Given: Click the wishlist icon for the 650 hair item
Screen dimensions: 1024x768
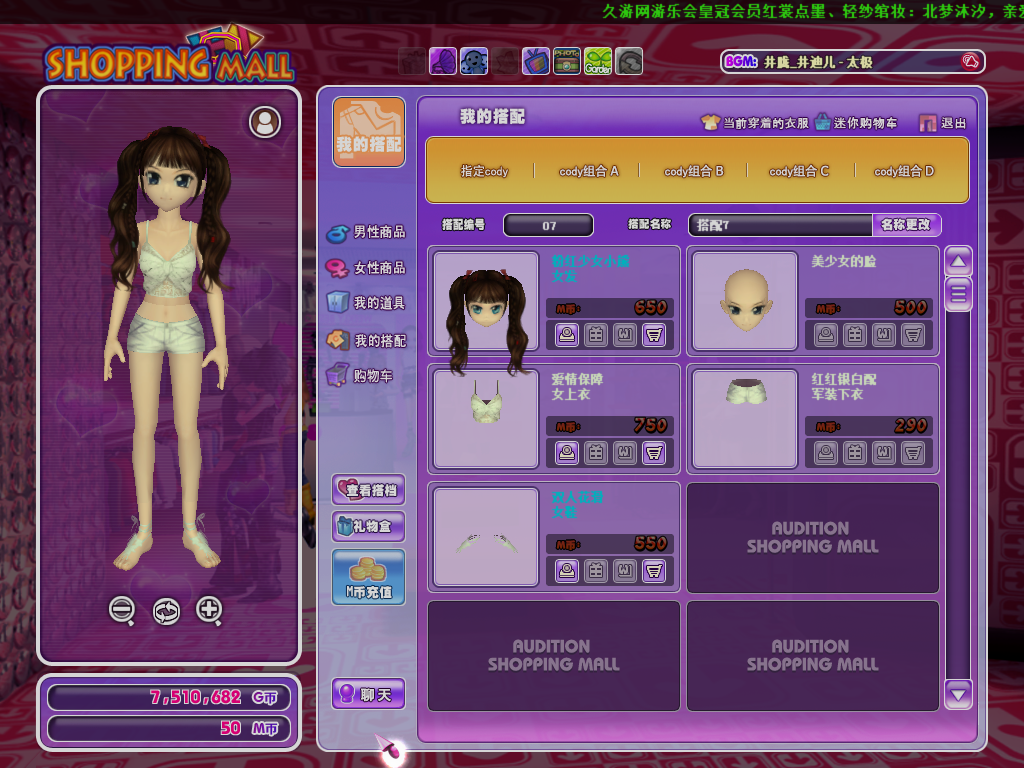Looking at the screenshot, I should coord(625,335).
